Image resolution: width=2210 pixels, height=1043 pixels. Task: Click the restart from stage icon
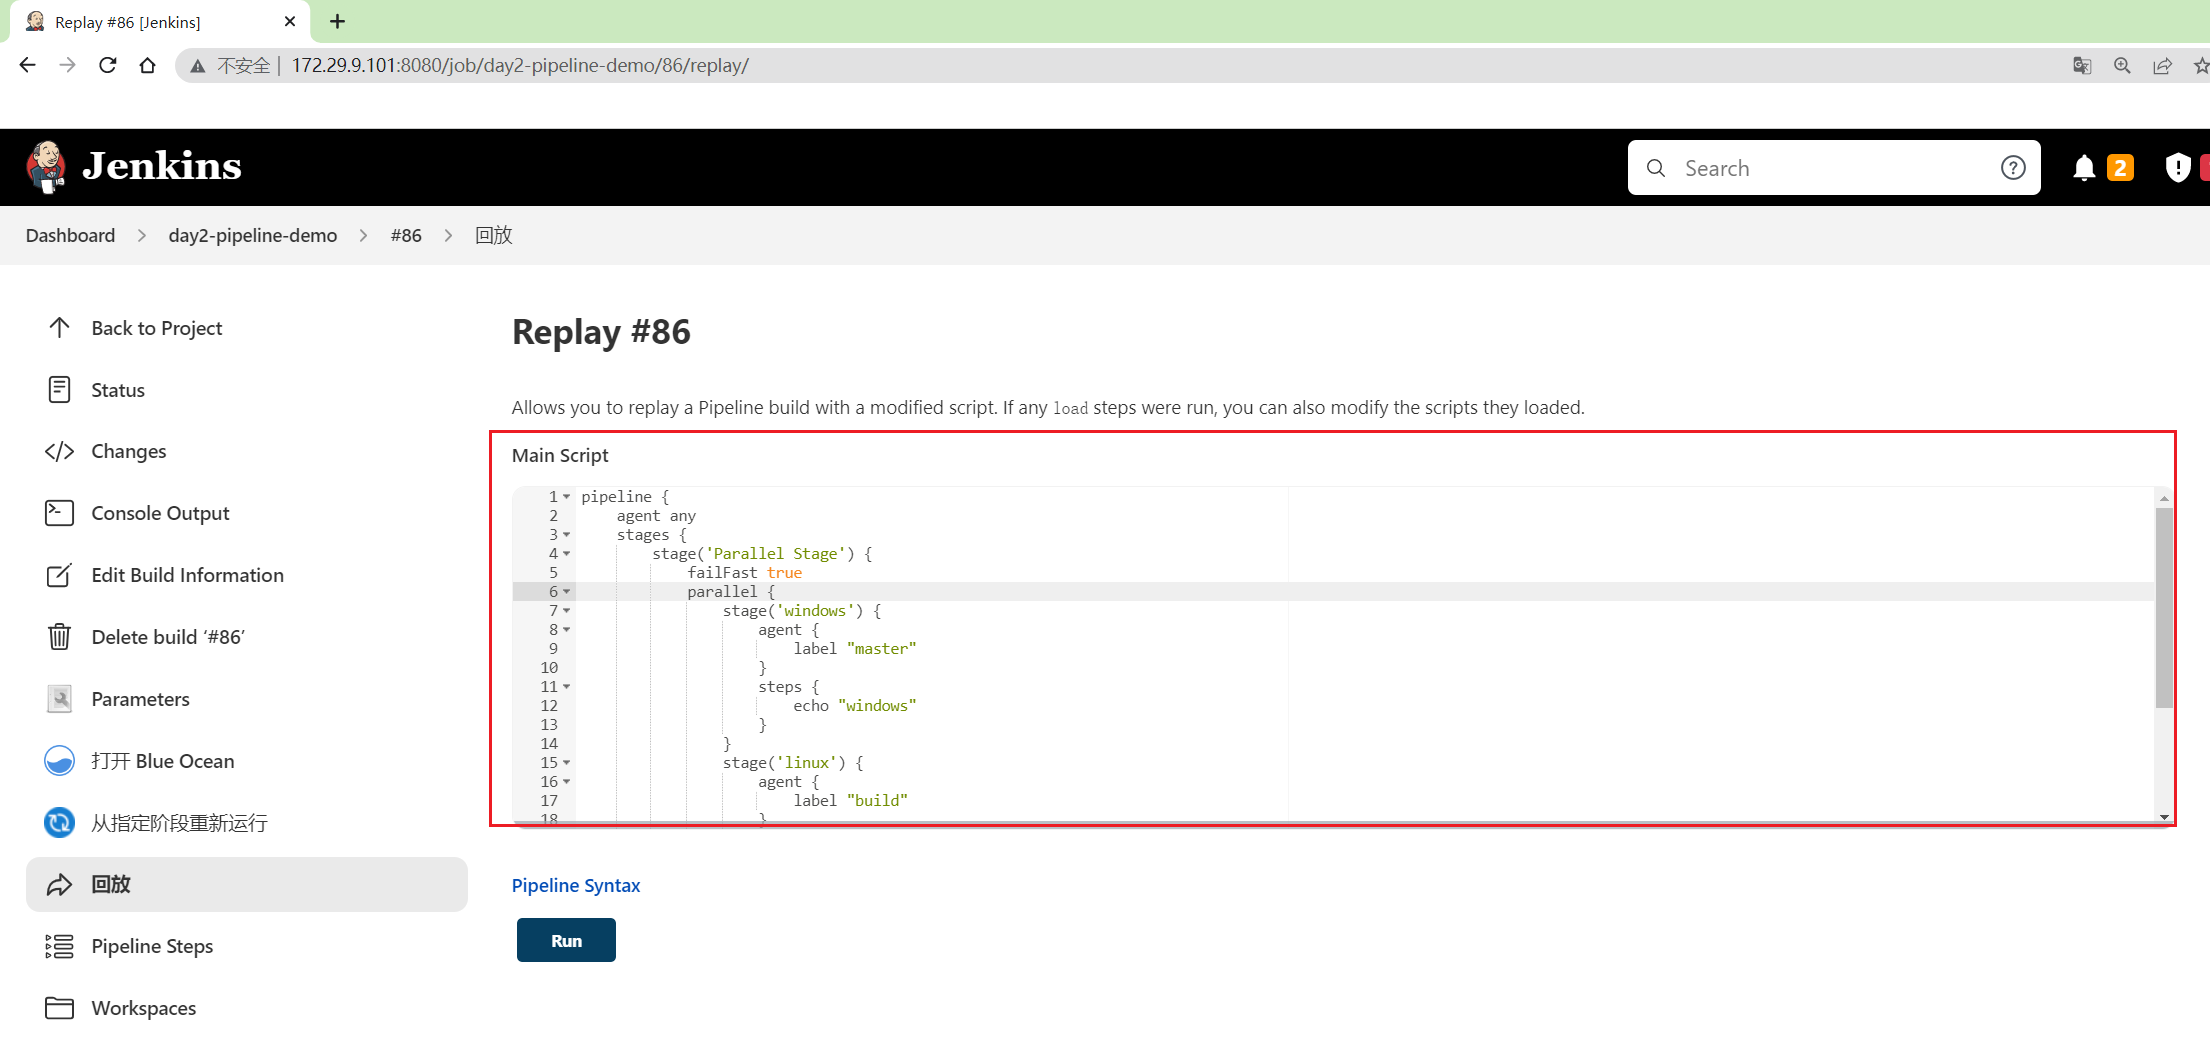tap(59, 823)
